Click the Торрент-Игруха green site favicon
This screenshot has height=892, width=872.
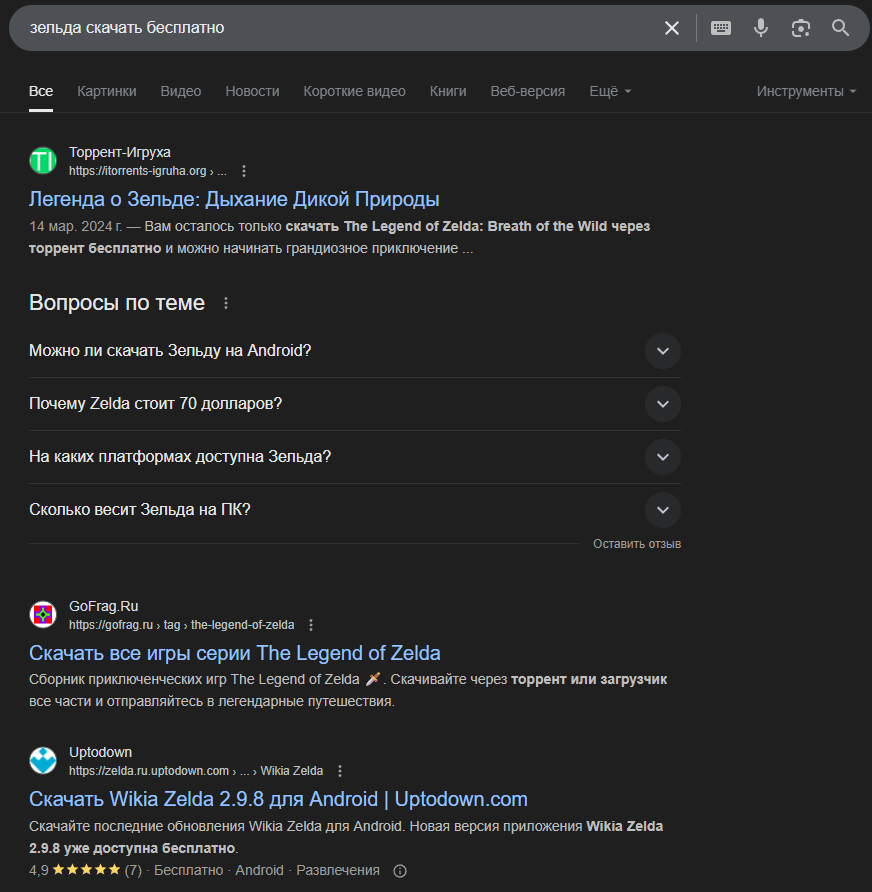point(43,160)
